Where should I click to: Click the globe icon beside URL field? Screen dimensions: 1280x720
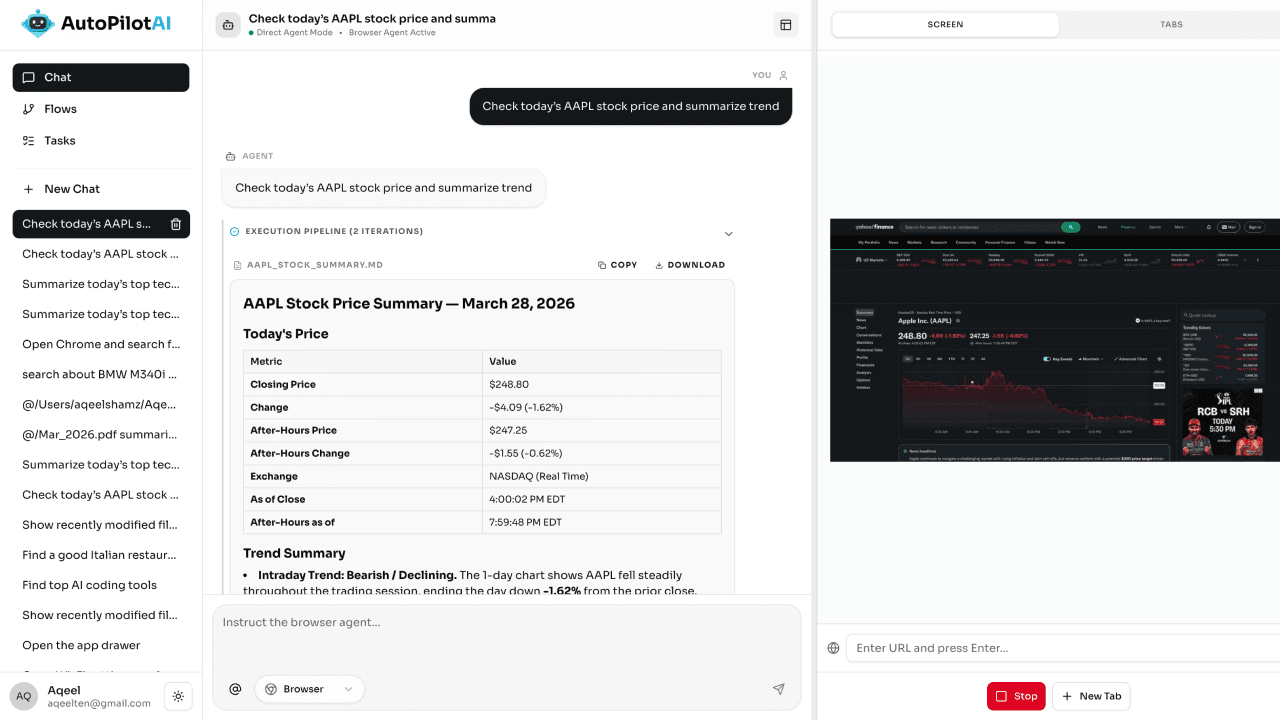(833, 648)
